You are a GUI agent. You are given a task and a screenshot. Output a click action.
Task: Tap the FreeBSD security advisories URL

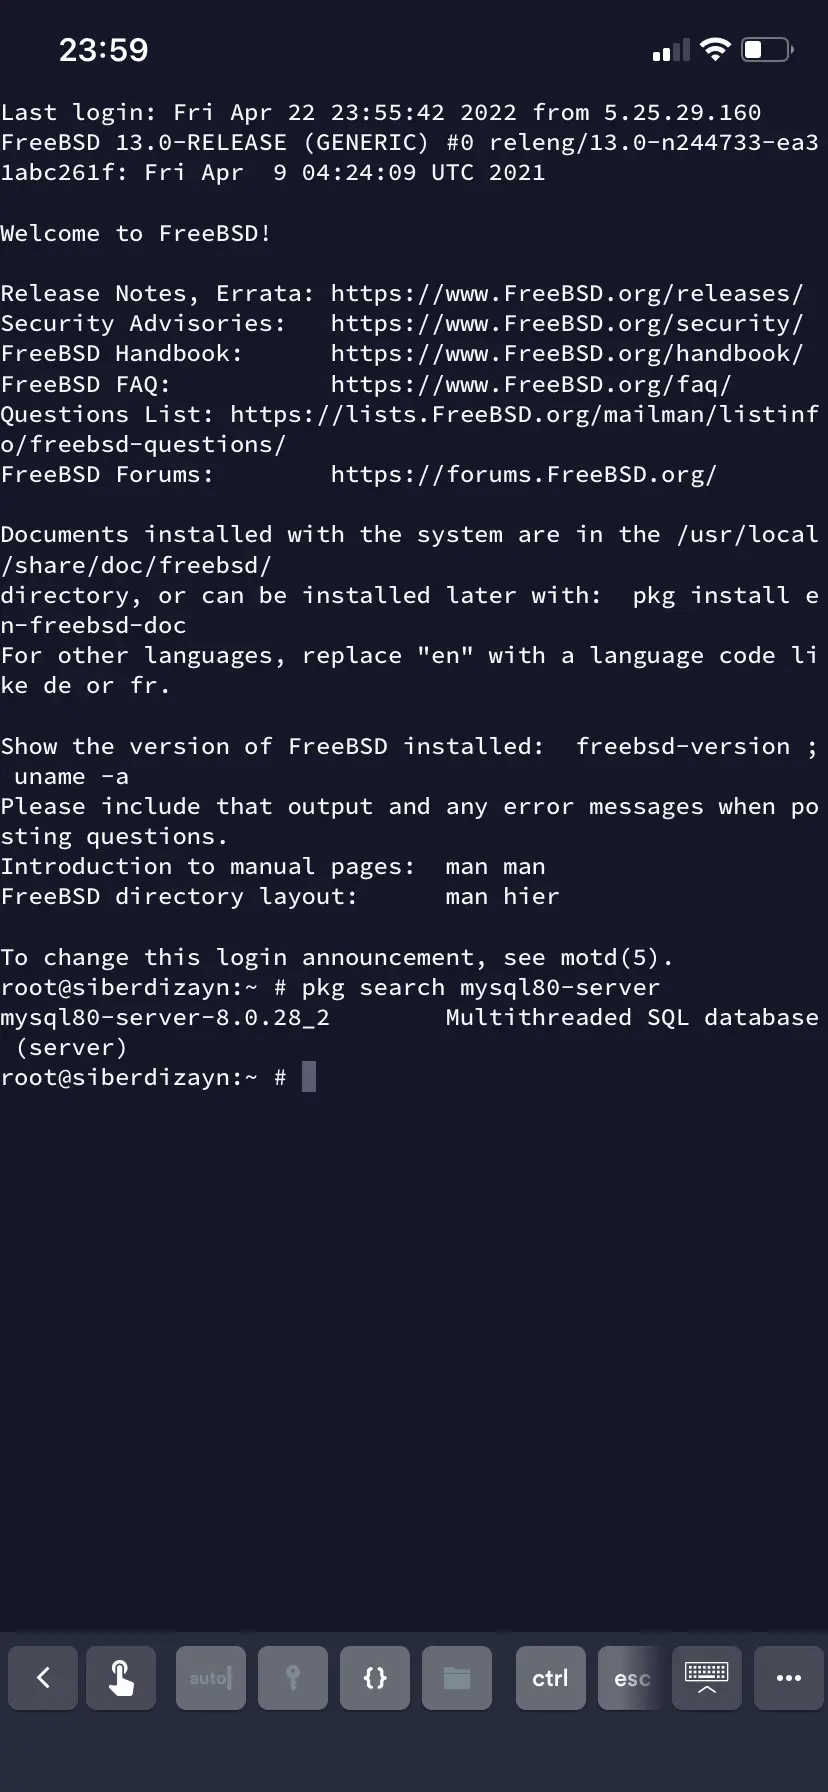[x=566, y=323]
